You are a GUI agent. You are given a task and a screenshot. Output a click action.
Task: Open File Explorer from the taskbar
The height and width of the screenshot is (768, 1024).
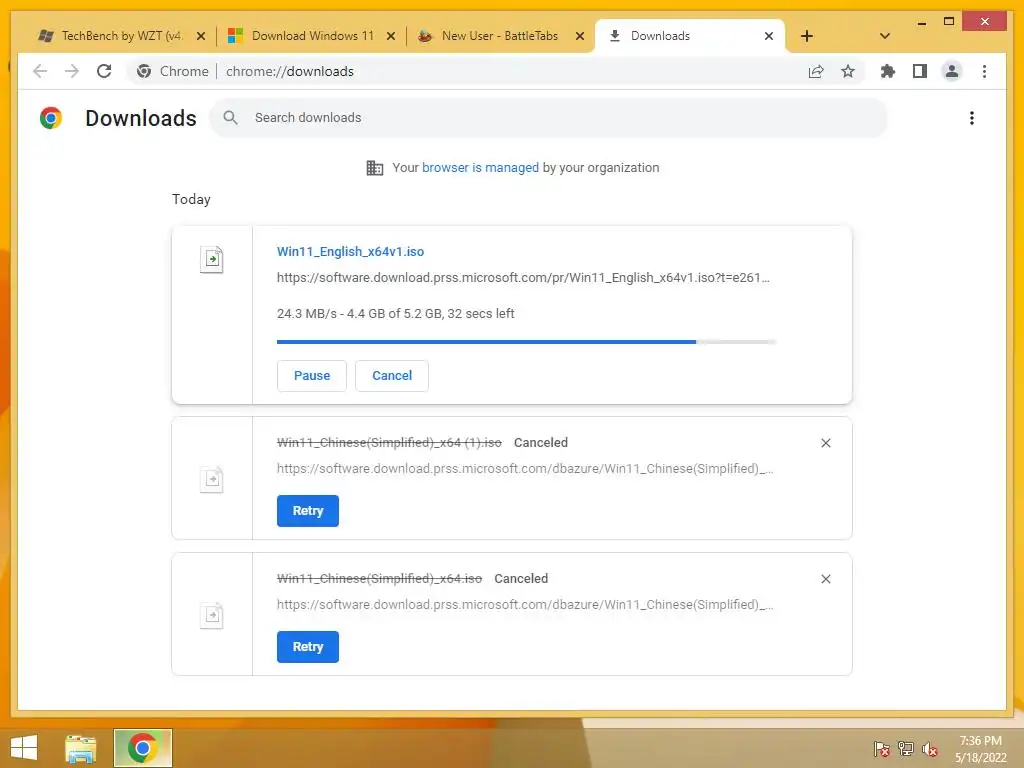point(80,748)
